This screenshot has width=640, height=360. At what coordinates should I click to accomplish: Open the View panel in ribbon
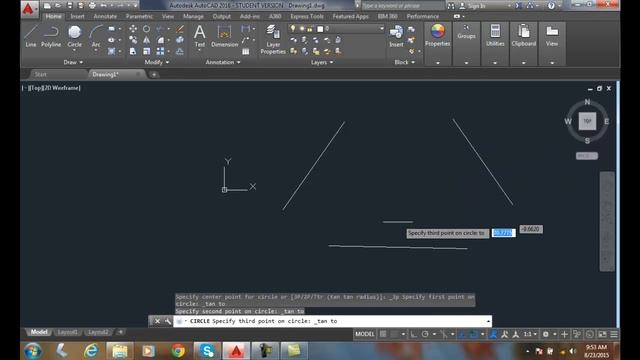[x=552, y=35]
